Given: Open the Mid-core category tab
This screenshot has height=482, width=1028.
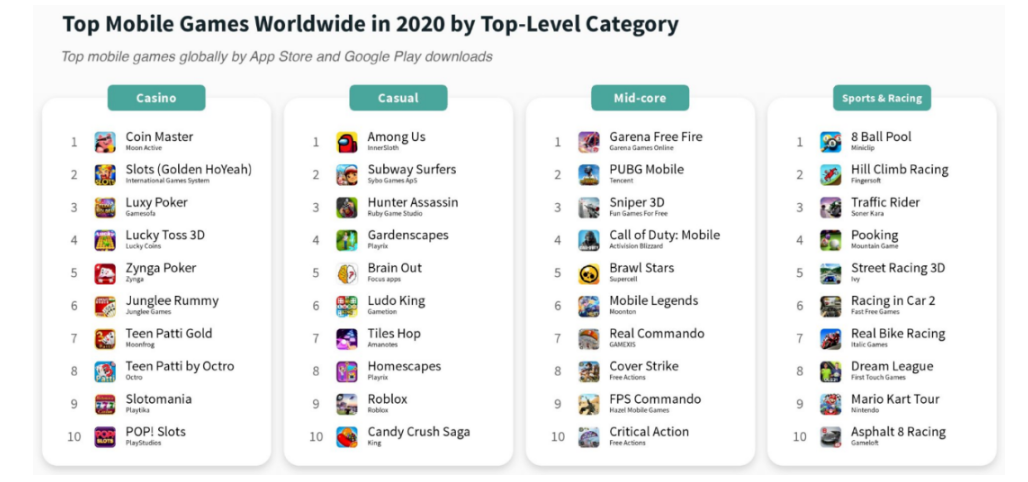Looking at the screenshot, I should click(640, 98).
